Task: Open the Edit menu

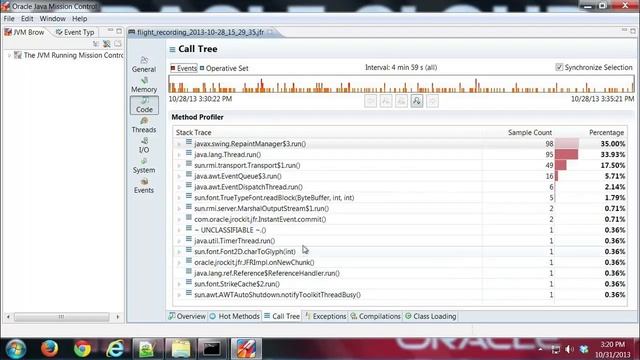Action: [x=27, y=19]
